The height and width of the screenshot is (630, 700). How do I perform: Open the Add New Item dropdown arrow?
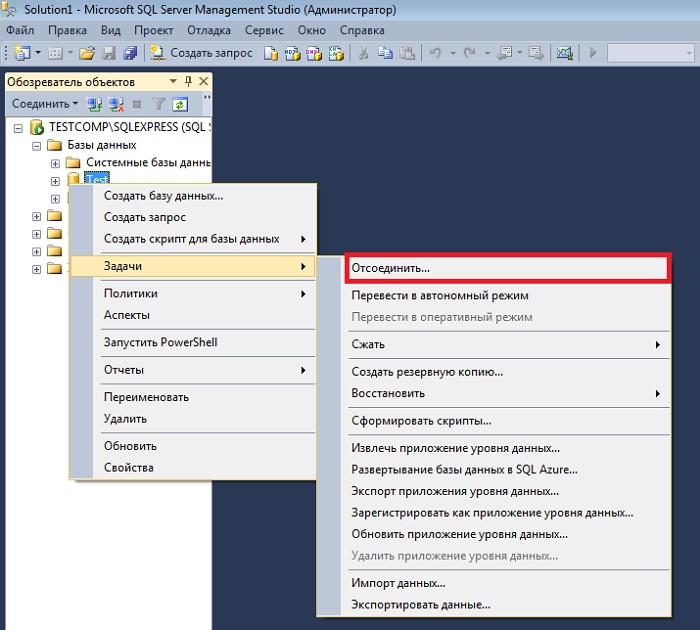(71, 53)
